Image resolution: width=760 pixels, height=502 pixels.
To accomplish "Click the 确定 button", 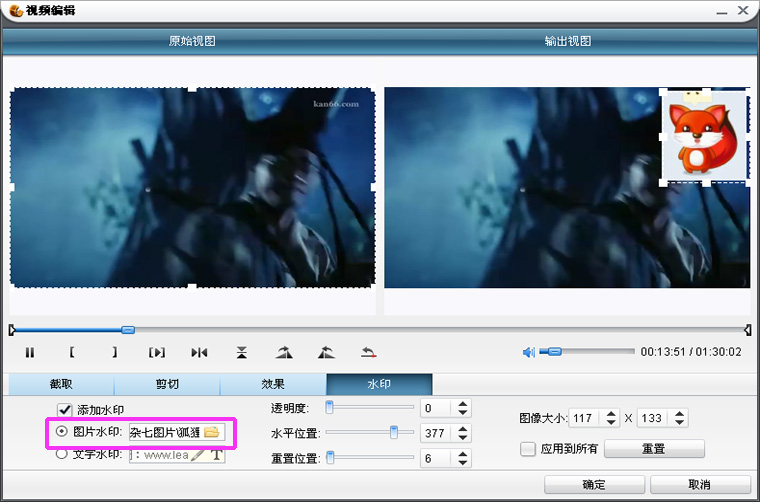I will (x=594, y=485).
